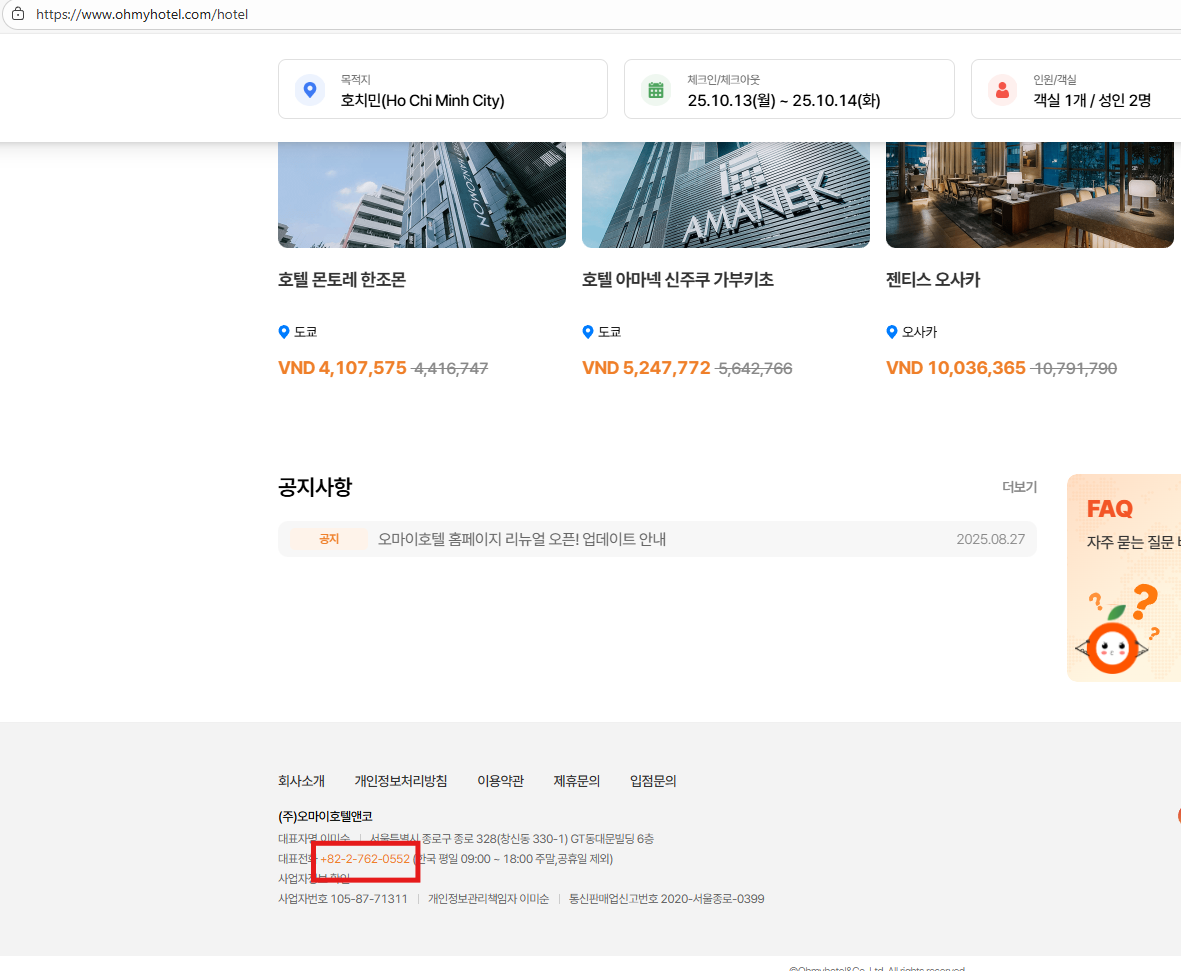Open 회사소개 in the footer menu

[301, 781]
